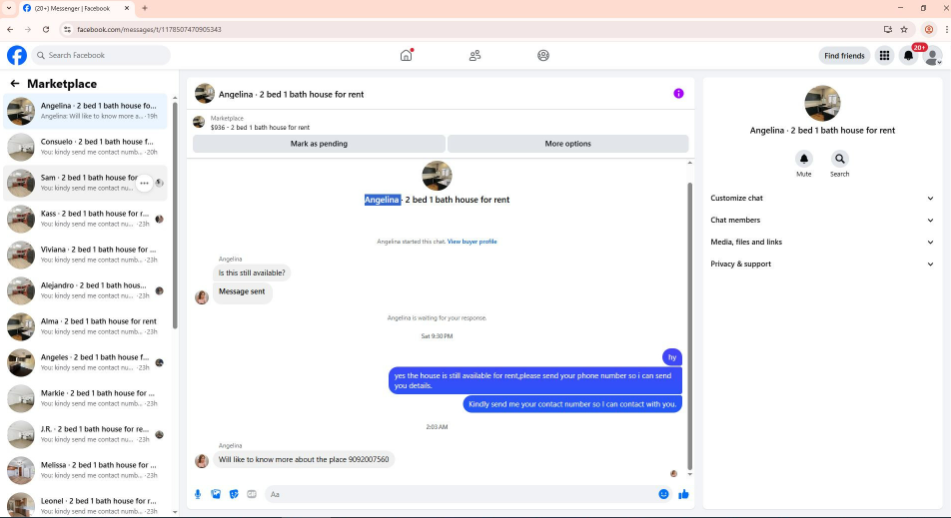The image size is (951, 518).
Task: Open browser three-dot menu
Action: coord(946,29)
